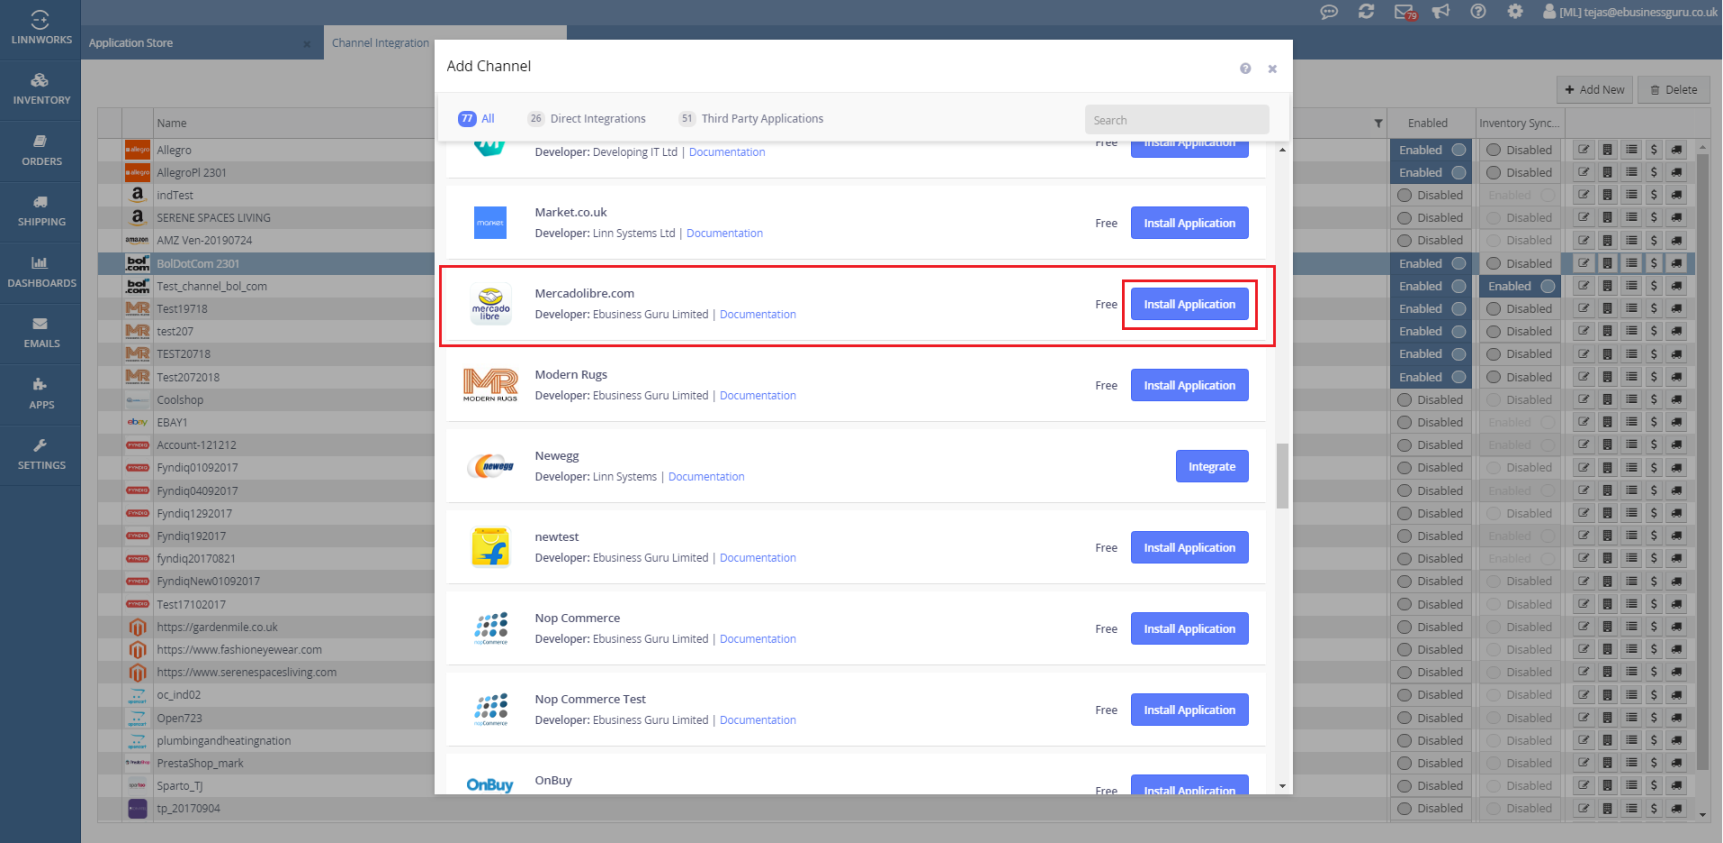Toggle Inventory Sync for Test_channel_bol_com
Screen dimensions: 1723x843
[1520, 286]
